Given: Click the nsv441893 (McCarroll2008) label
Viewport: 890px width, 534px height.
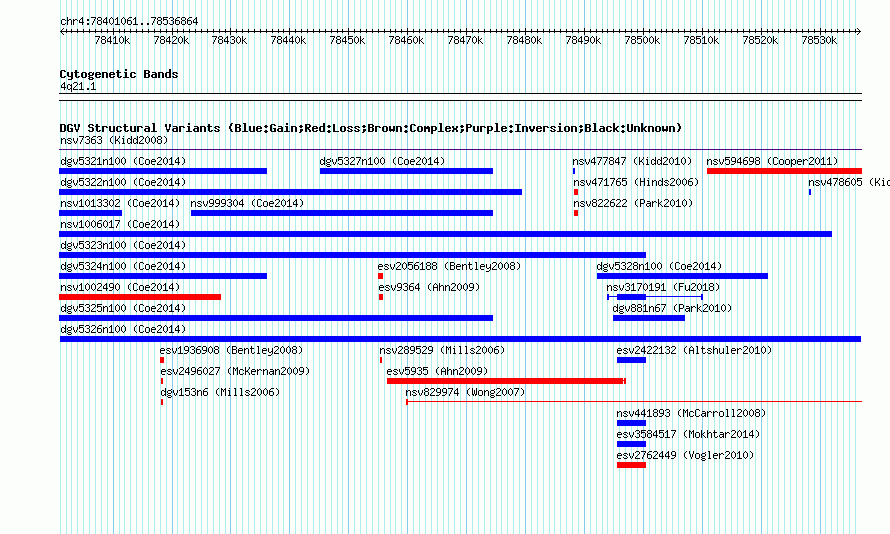Looking at the screenshot, I should click(x=691, y=413).
